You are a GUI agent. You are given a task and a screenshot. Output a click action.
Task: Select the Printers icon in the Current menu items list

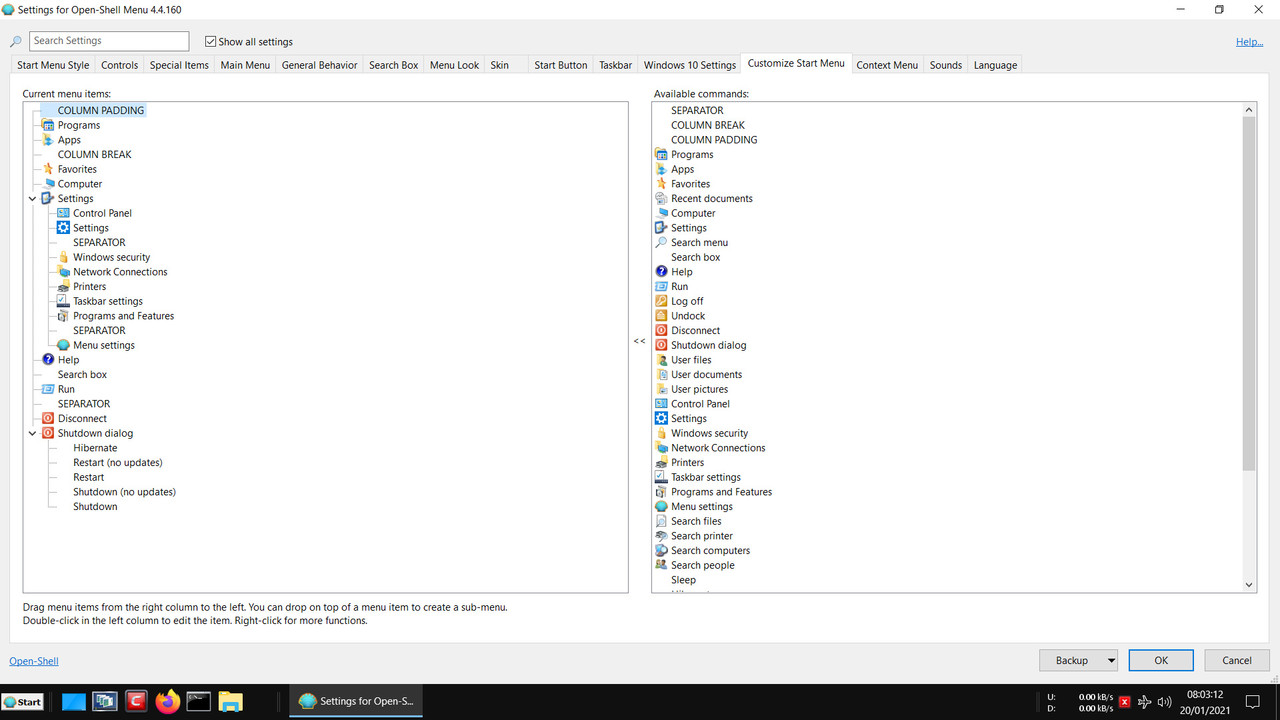pos(64,286)
